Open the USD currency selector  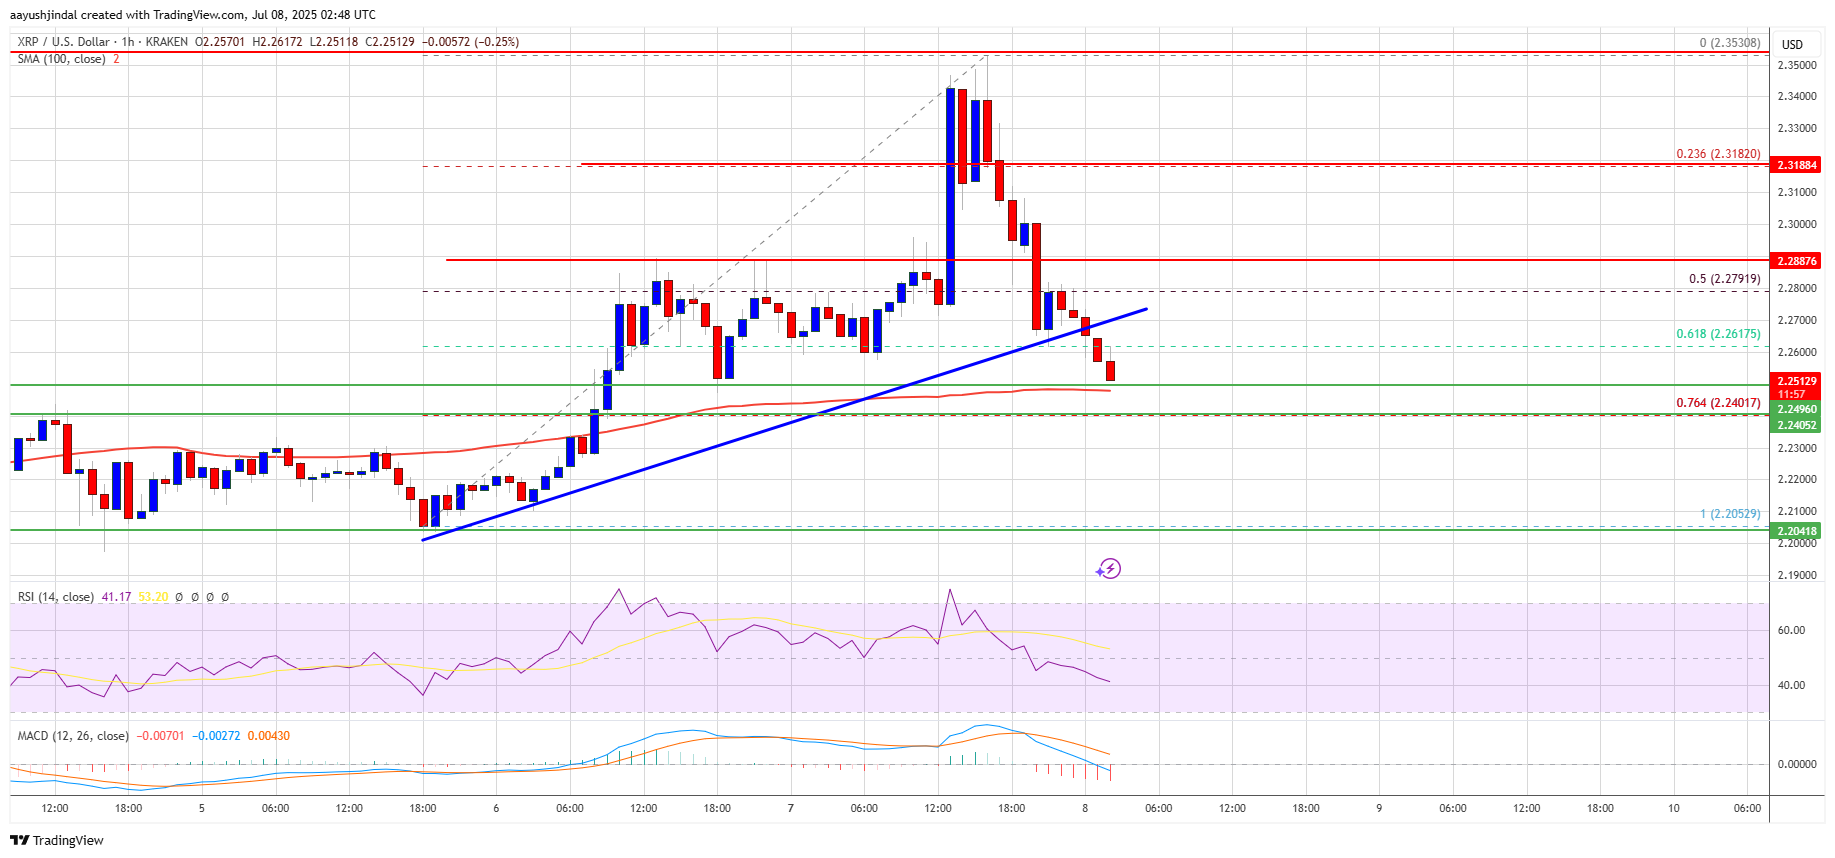click(1792, 44)
